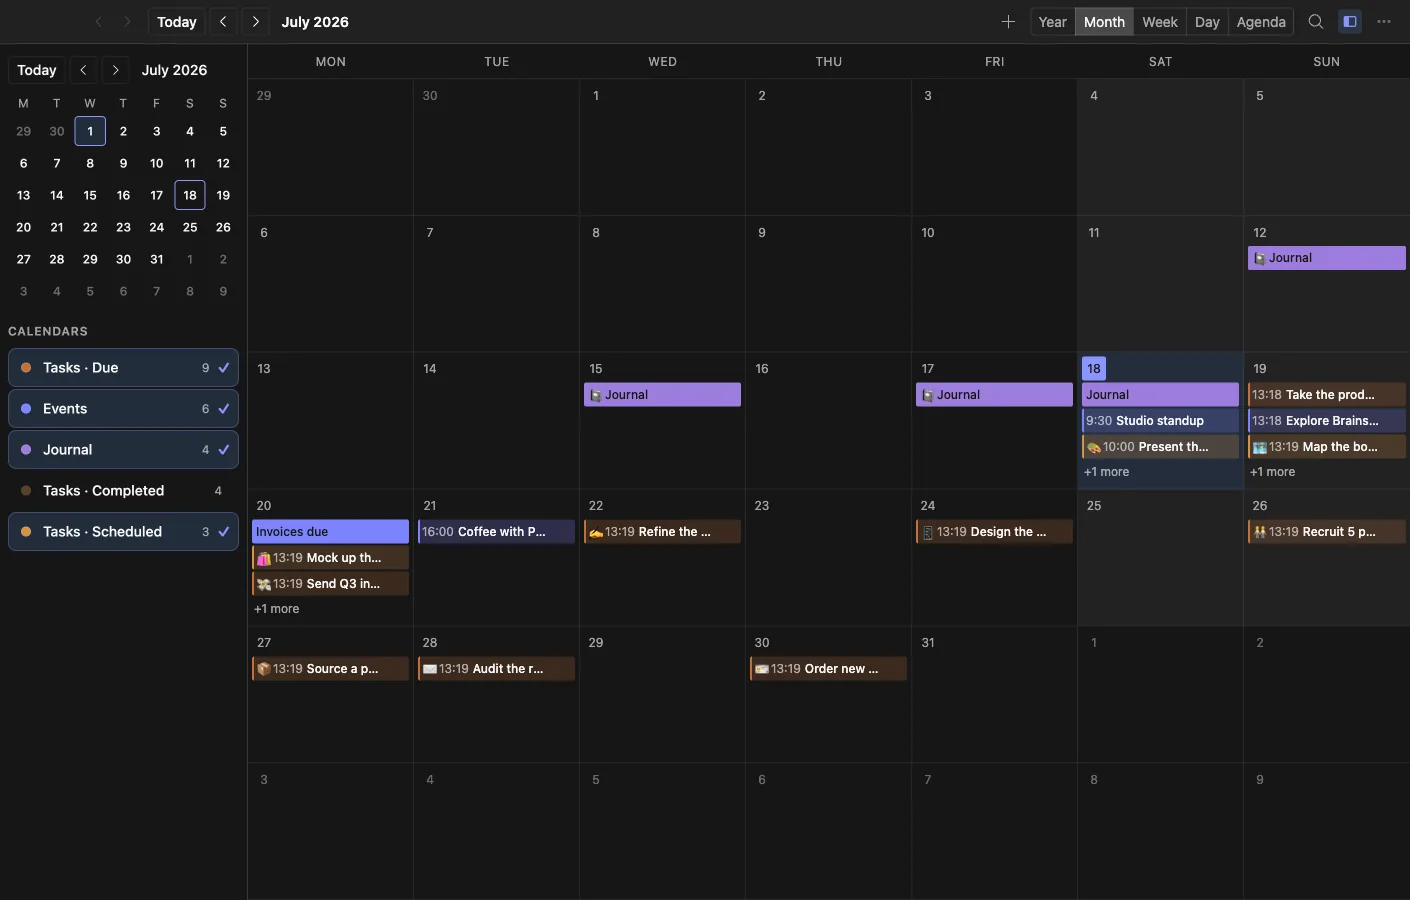This screenshot has height=900, width=1410.
Task: Click the plus icon to add event
Action: tap(1008, 22)
